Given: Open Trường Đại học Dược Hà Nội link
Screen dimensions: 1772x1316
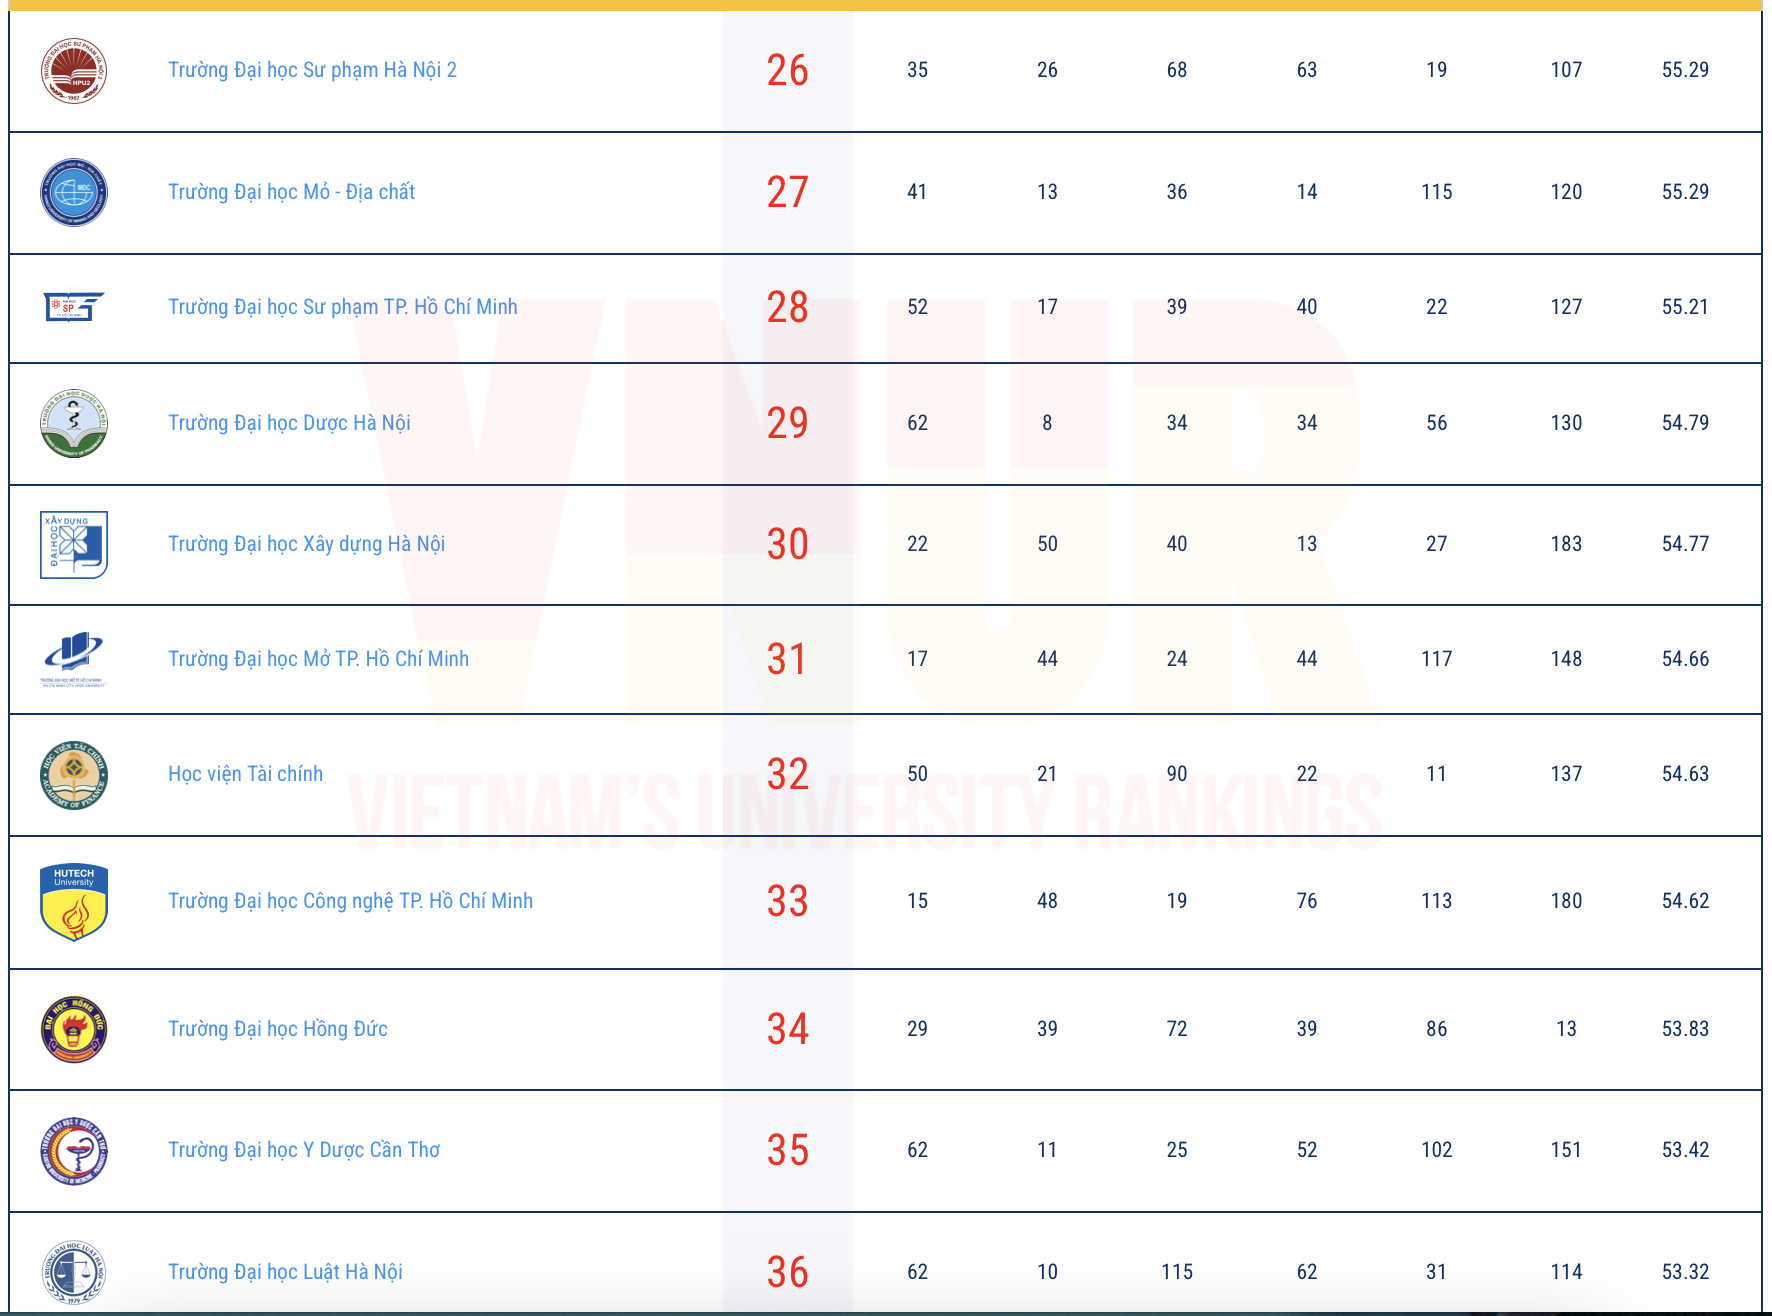Looking at the screenshot, I should tap(289, 423).
